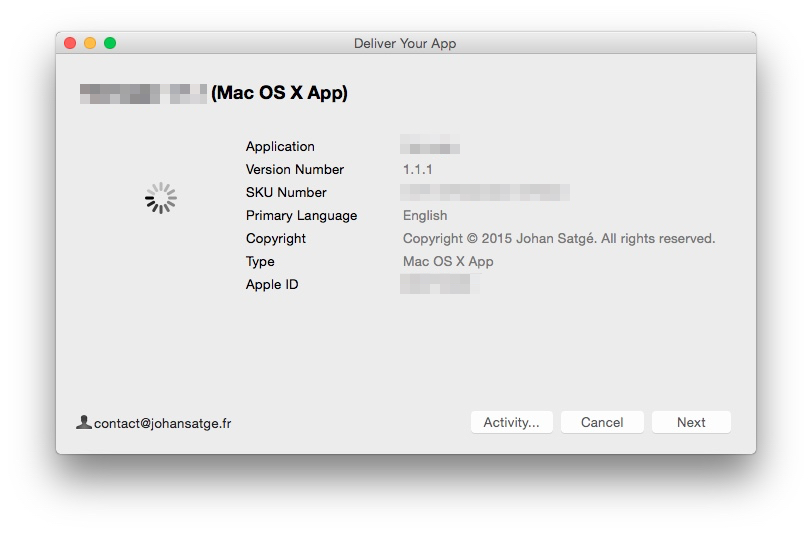Click the Version Number value 1.1.1
This screenshot has height=534, width=812.
coord(417,170)
